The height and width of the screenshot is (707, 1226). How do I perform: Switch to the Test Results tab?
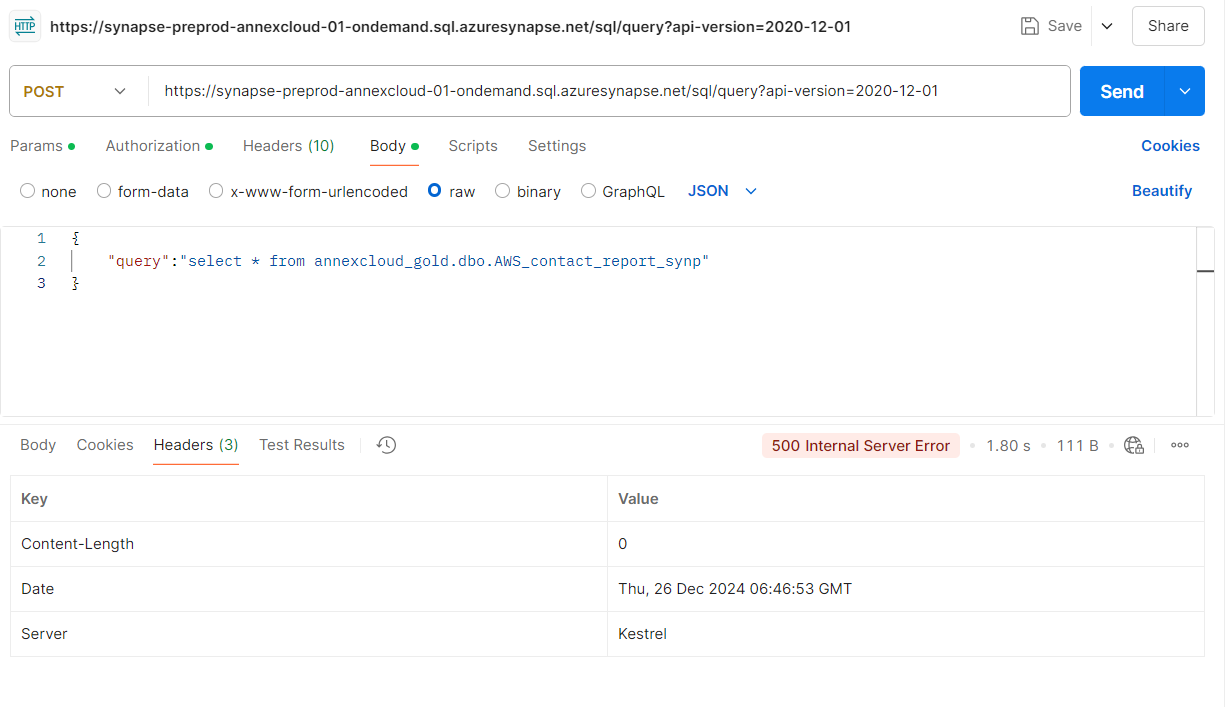[x=302, y=445]
